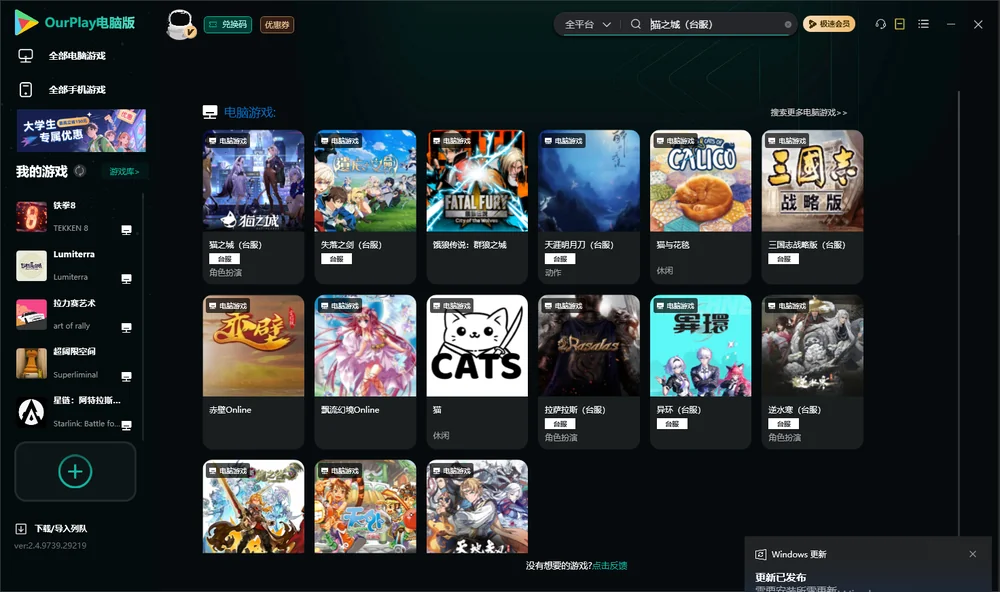Open the user avatar profile
This screenshot has width=1000, height=592.
(180, 24)
